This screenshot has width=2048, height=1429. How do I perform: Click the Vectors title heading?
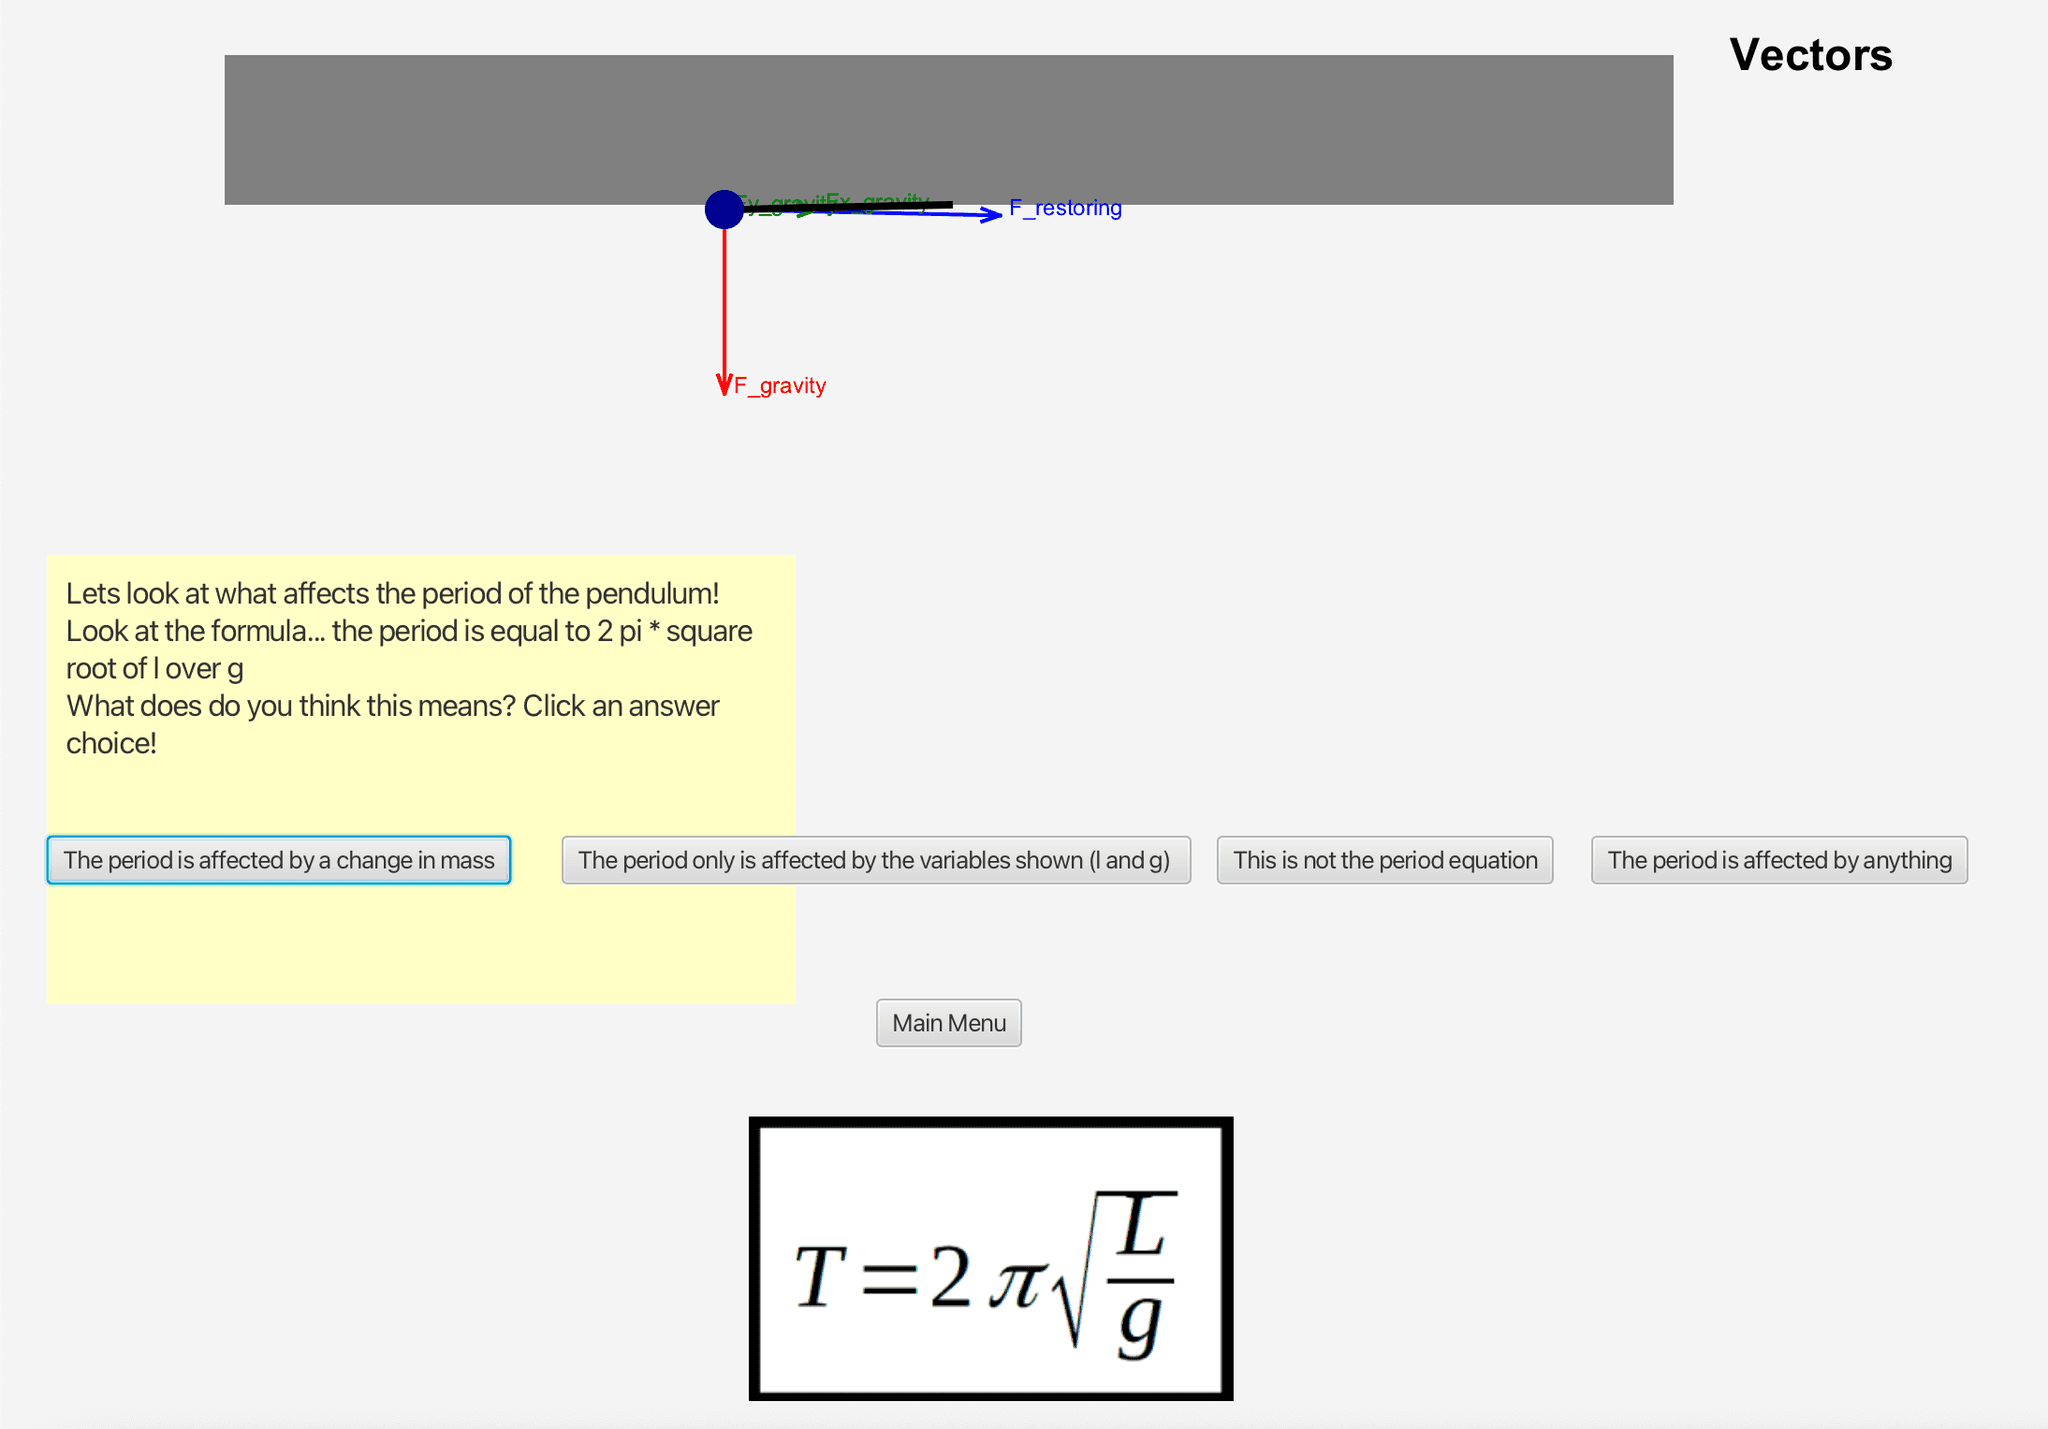[1810, 55]
